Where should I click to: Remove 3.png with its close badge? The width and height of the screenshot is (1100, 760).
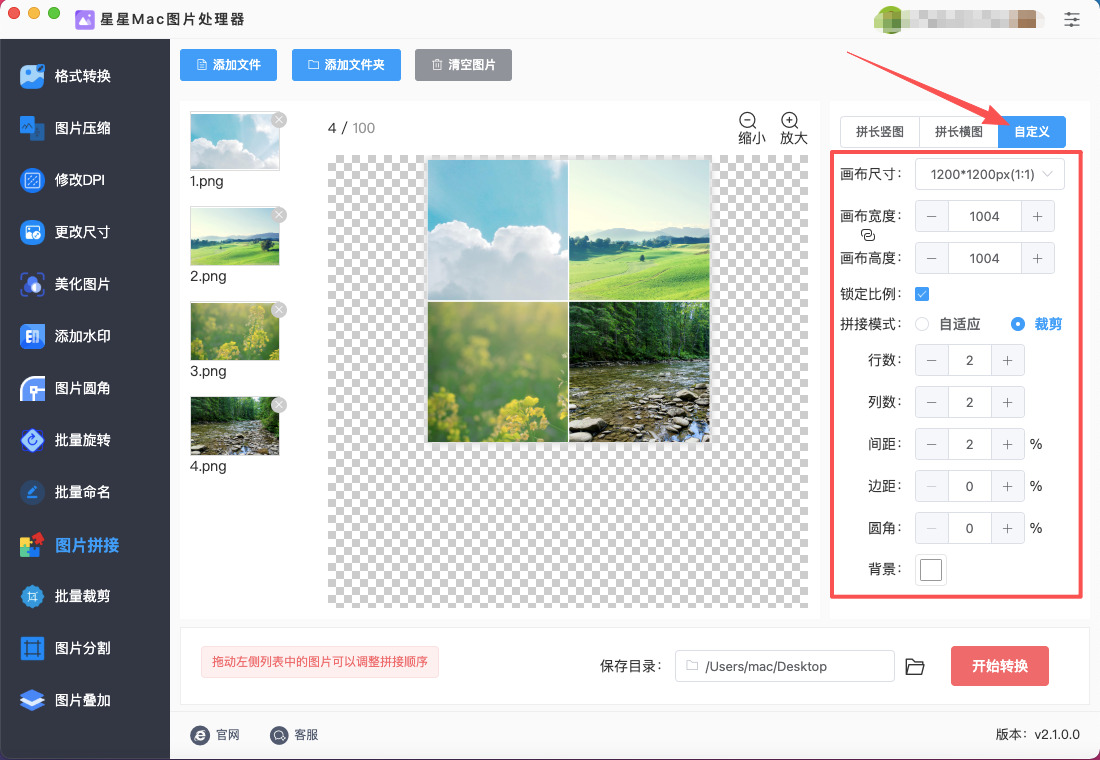279,310
